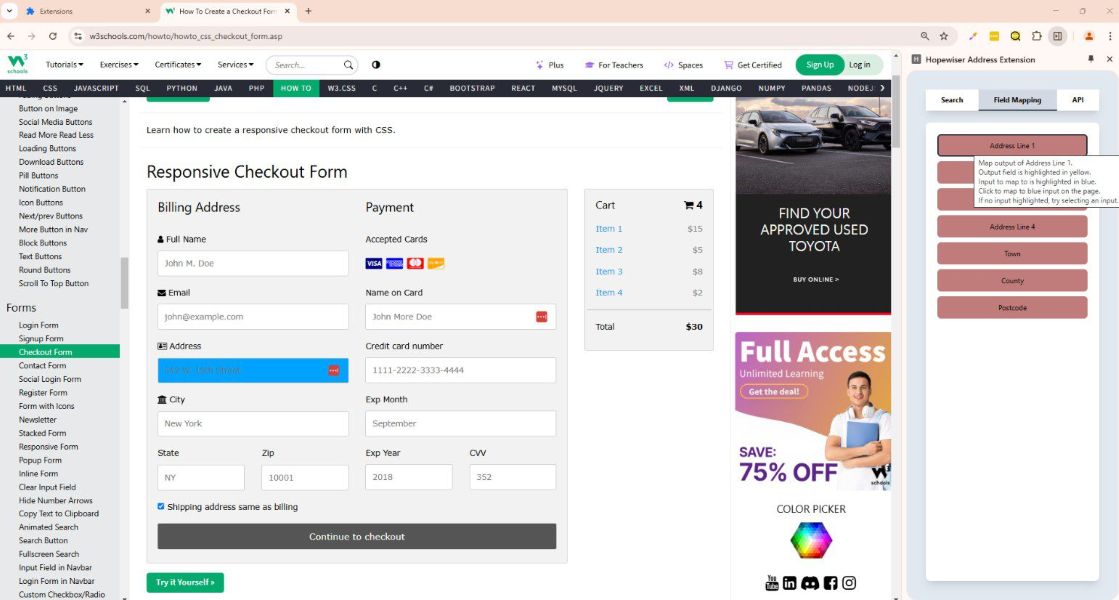The height and width of the screenshot is (600, 1119).
Task: Bookmark this page with star icon
Action: pyautogui.click(x=943, y=36)
